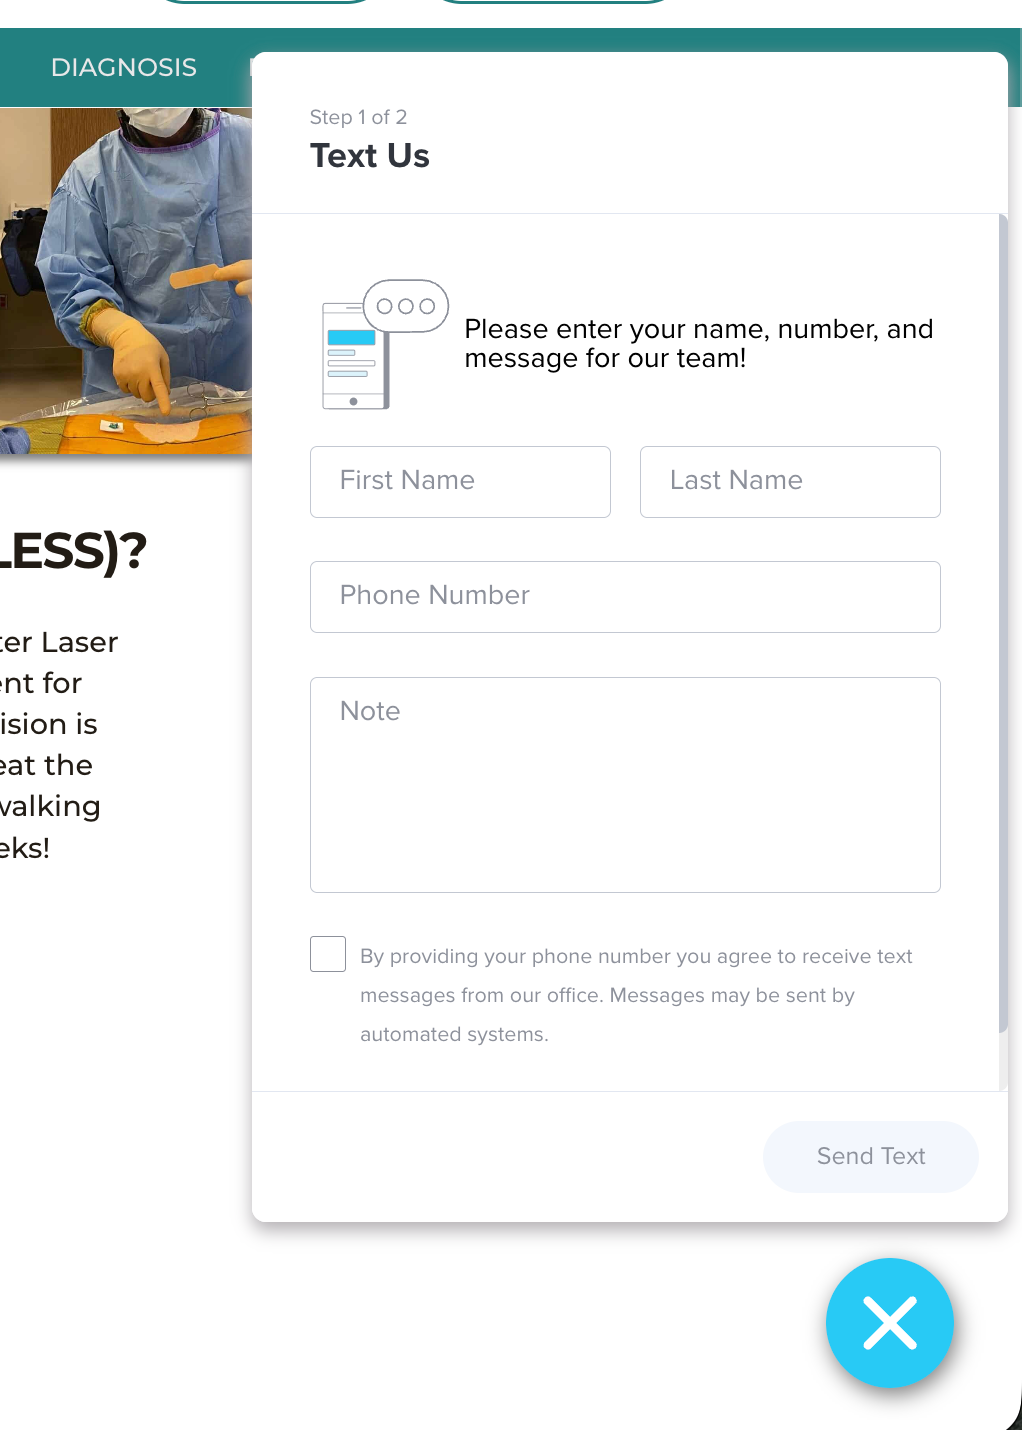The image size is (1022, 1430).
Task: Click the Send Text button
Action: 871,1156
